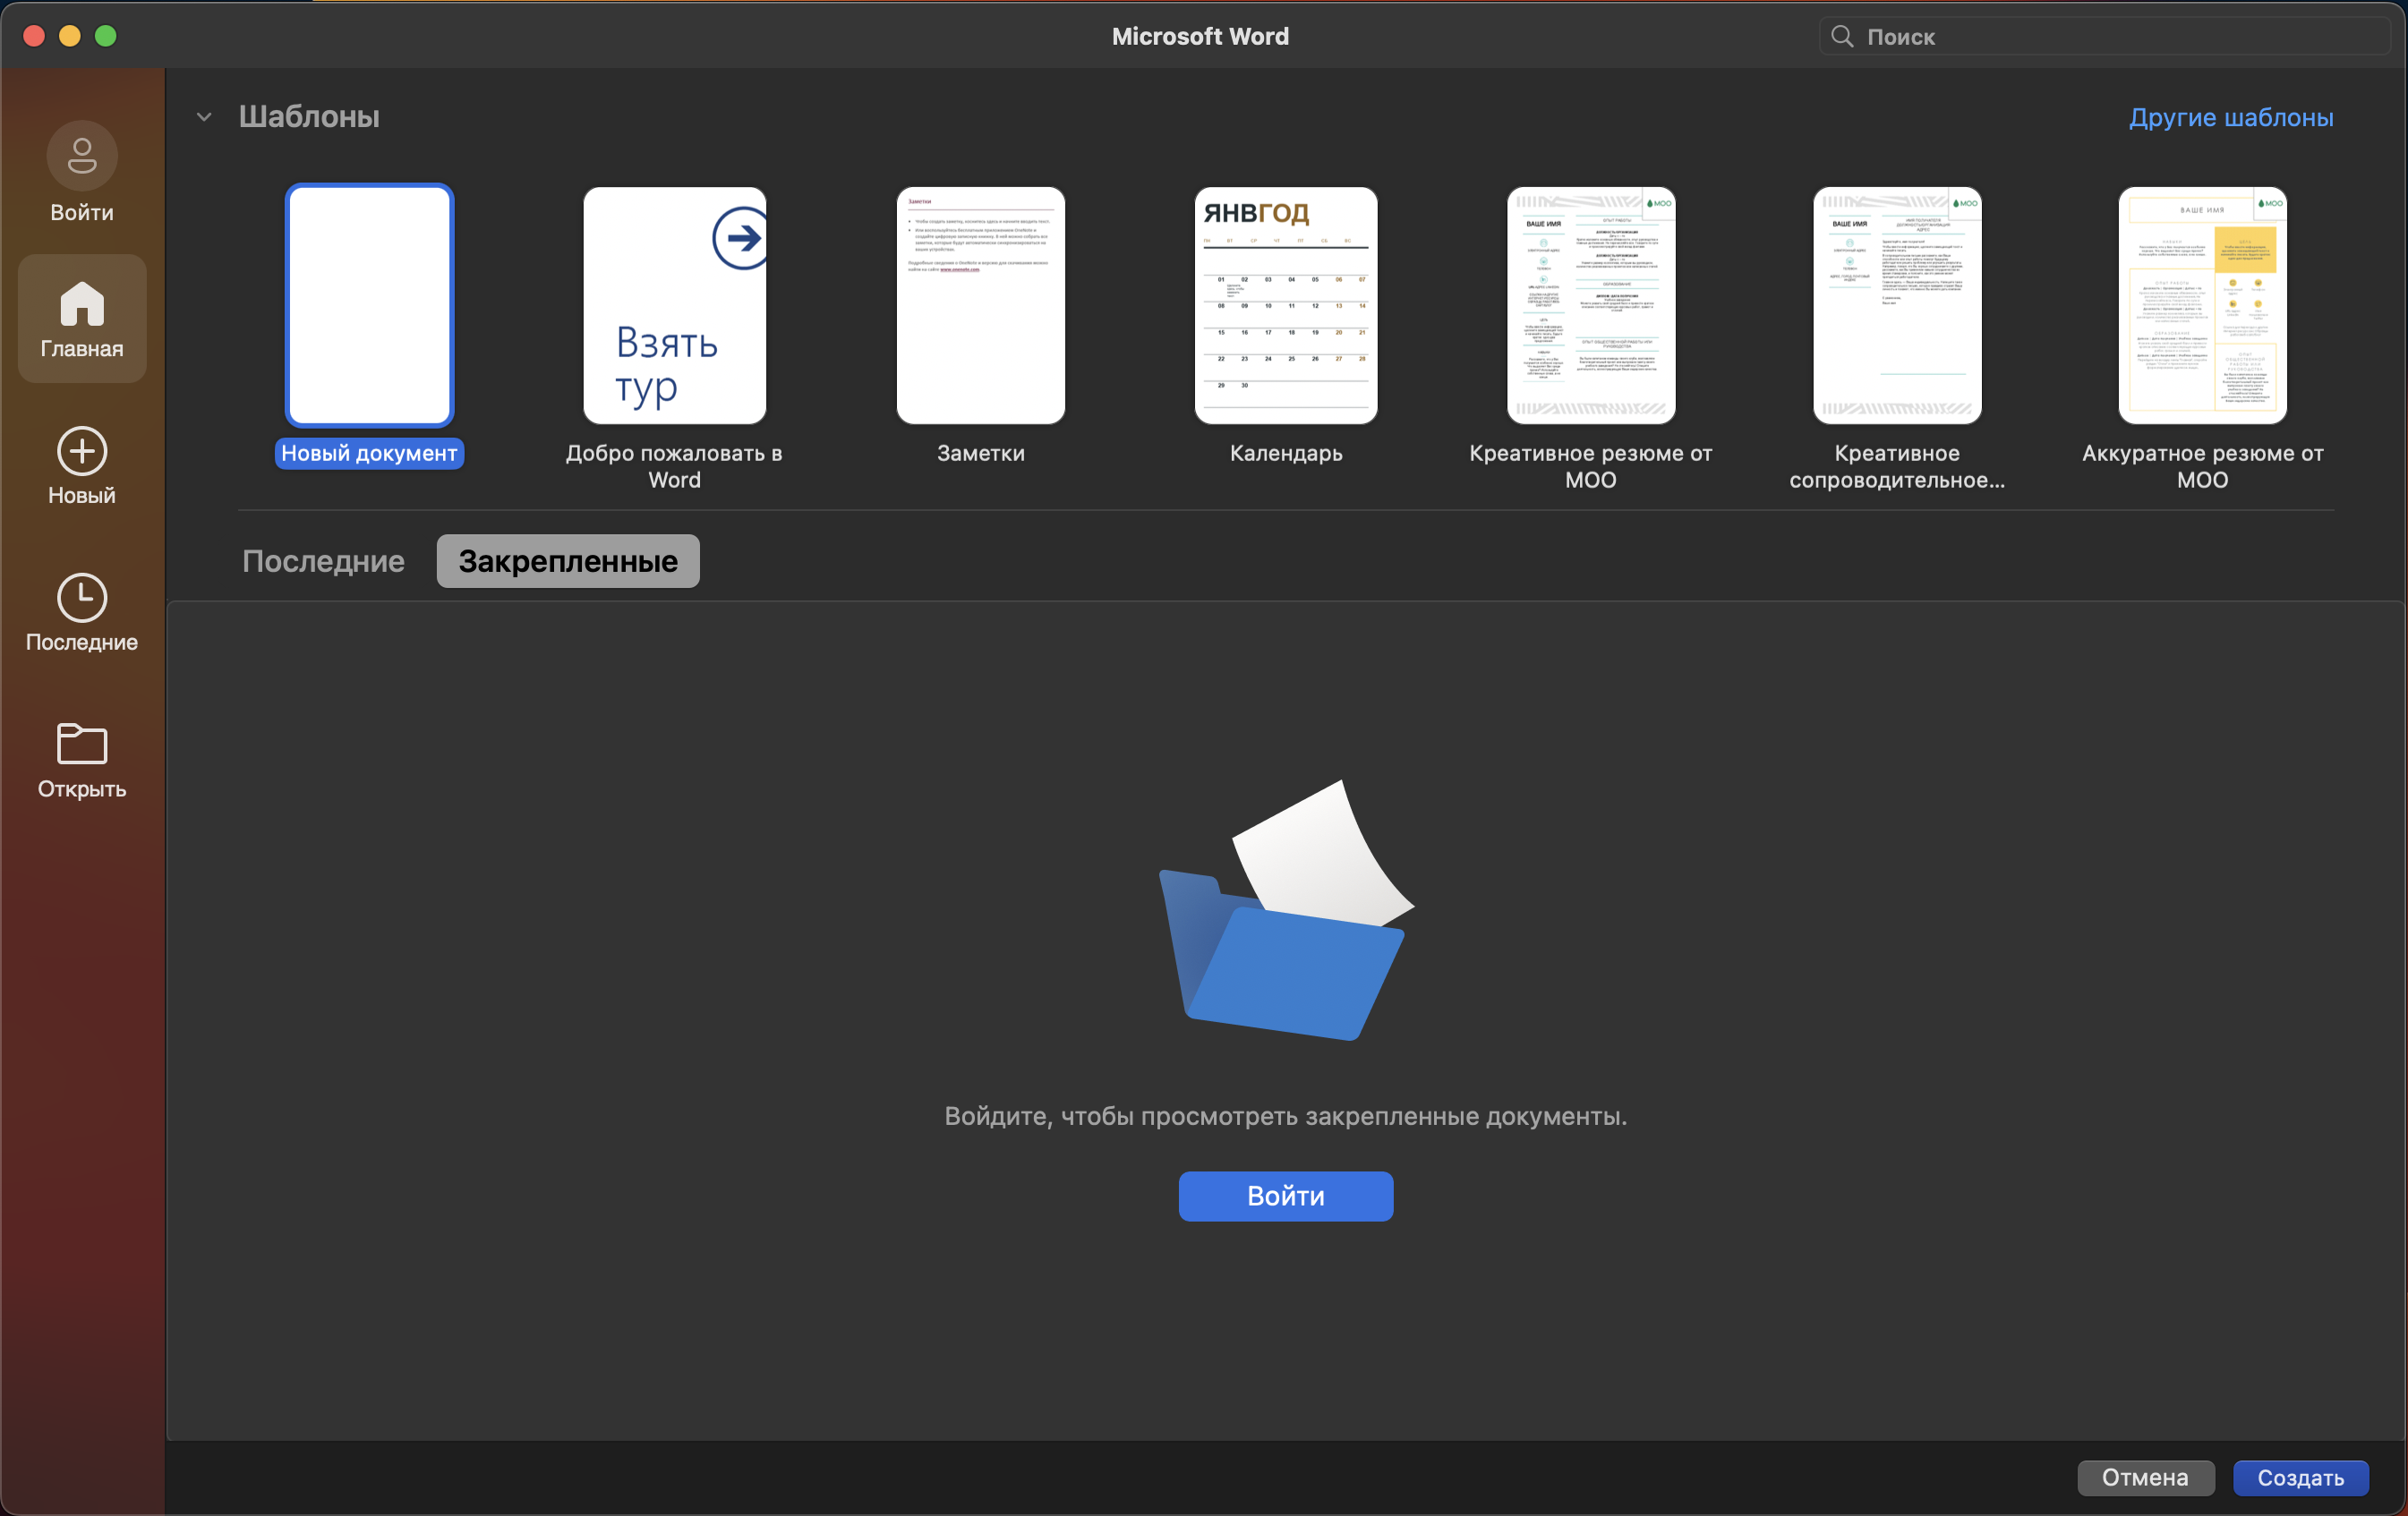The height and width of the screenshot is (1516, 2408).
Task: Choose the Добро пожаловать в Word template
Action: [x=675, y=305]
